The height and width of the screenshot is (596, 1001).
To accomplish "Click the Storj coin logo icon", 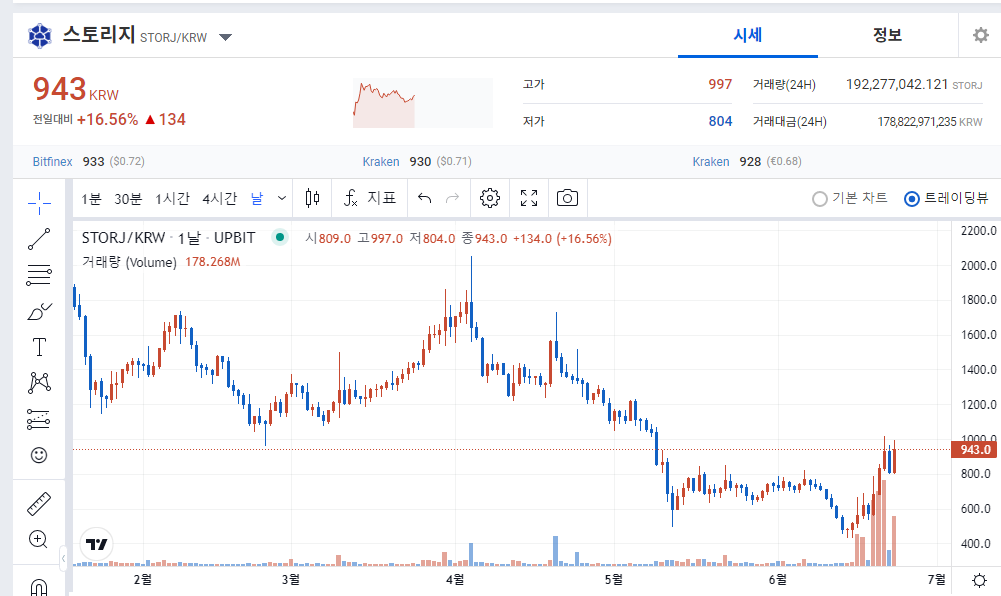I will click(x=40, y=36).
